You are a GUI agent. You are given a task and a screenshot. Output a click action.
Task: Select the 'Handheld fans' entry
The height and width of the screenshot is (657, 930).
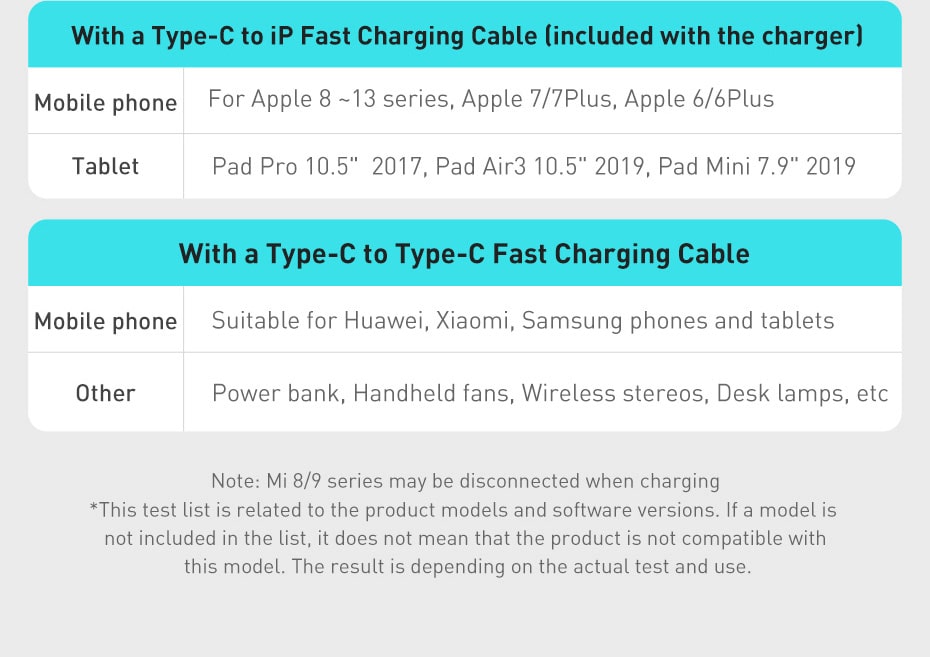tap(431, 393)
